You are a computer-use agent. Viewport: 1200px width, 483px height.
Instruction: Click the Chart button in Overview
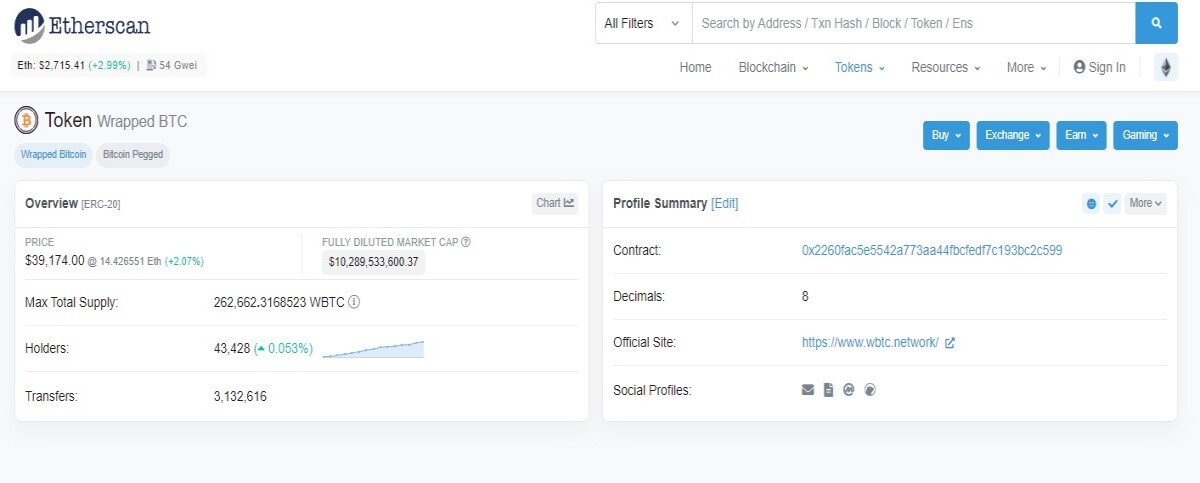555,203
